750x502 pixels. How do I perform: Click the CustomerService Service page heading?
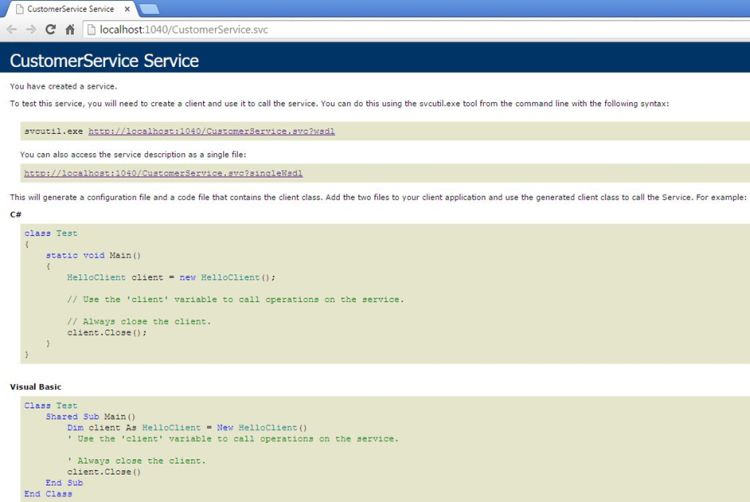click(104, 61)
